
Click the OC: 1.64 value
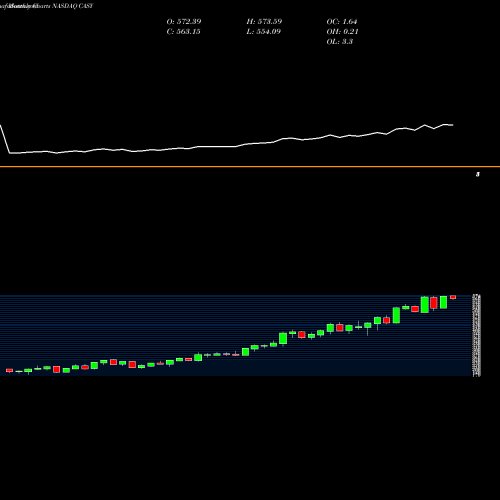(x=342, y=22)
